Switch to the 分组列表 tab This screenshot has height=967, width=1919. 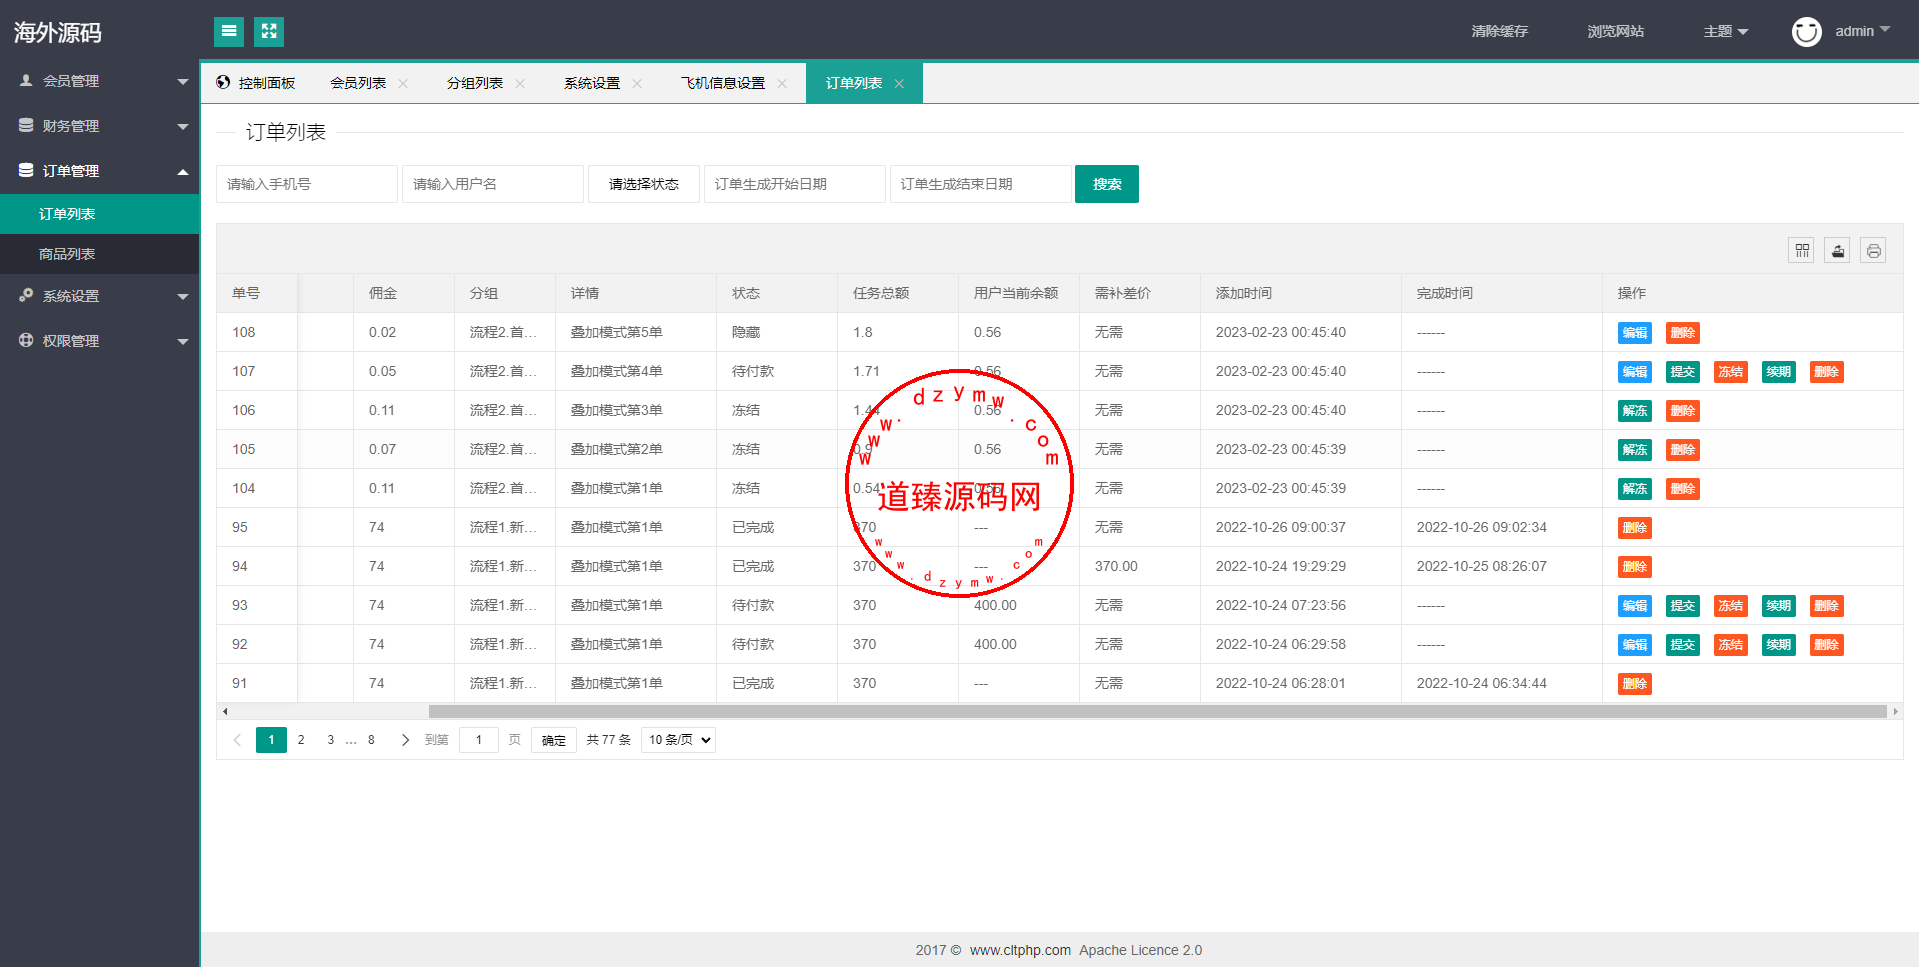pos(475,83)
